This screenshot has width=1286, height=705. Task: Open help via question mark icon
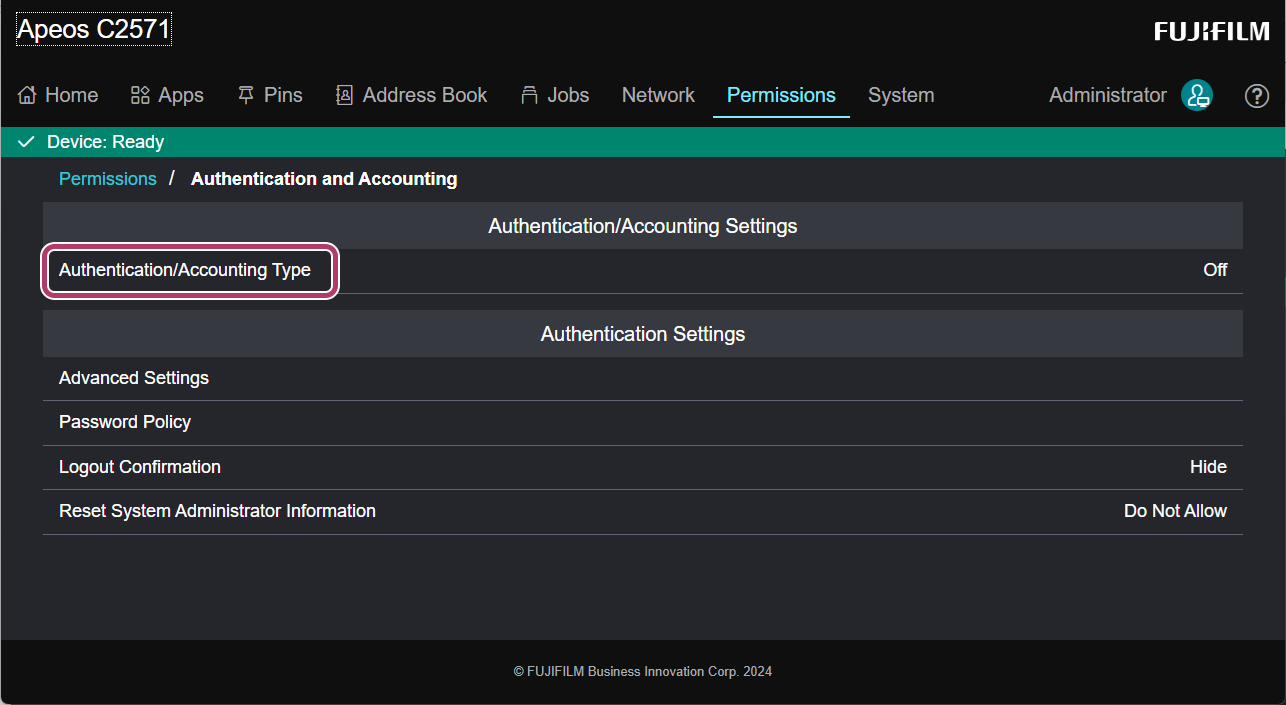click(1256, 95)
